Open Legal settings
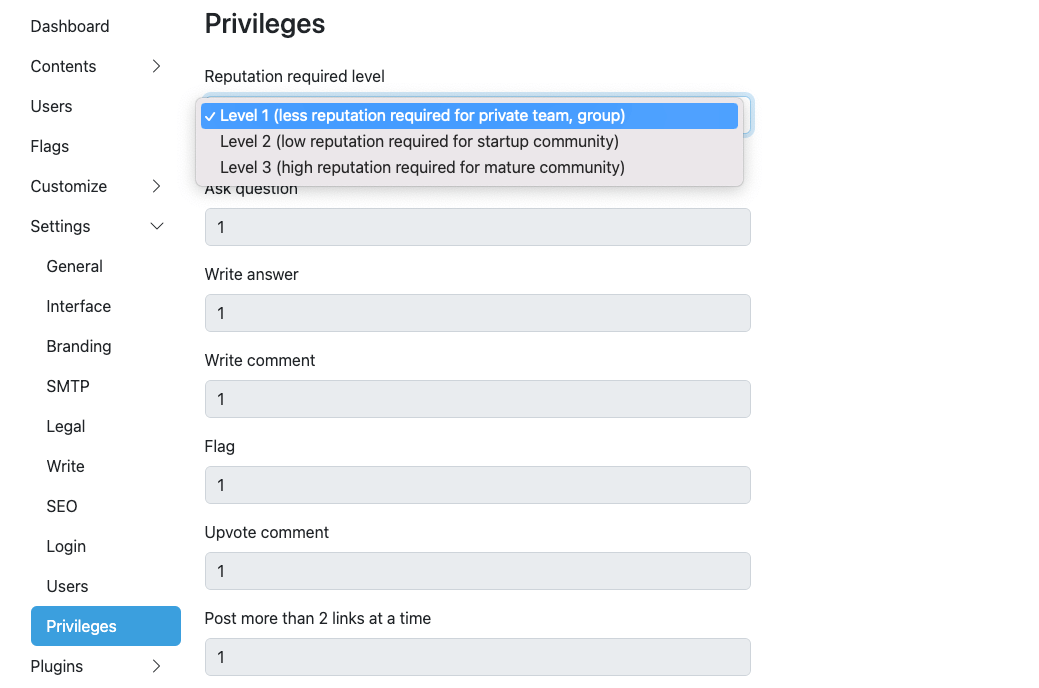The image size is (1039, 688). click(x=65, y=426)
